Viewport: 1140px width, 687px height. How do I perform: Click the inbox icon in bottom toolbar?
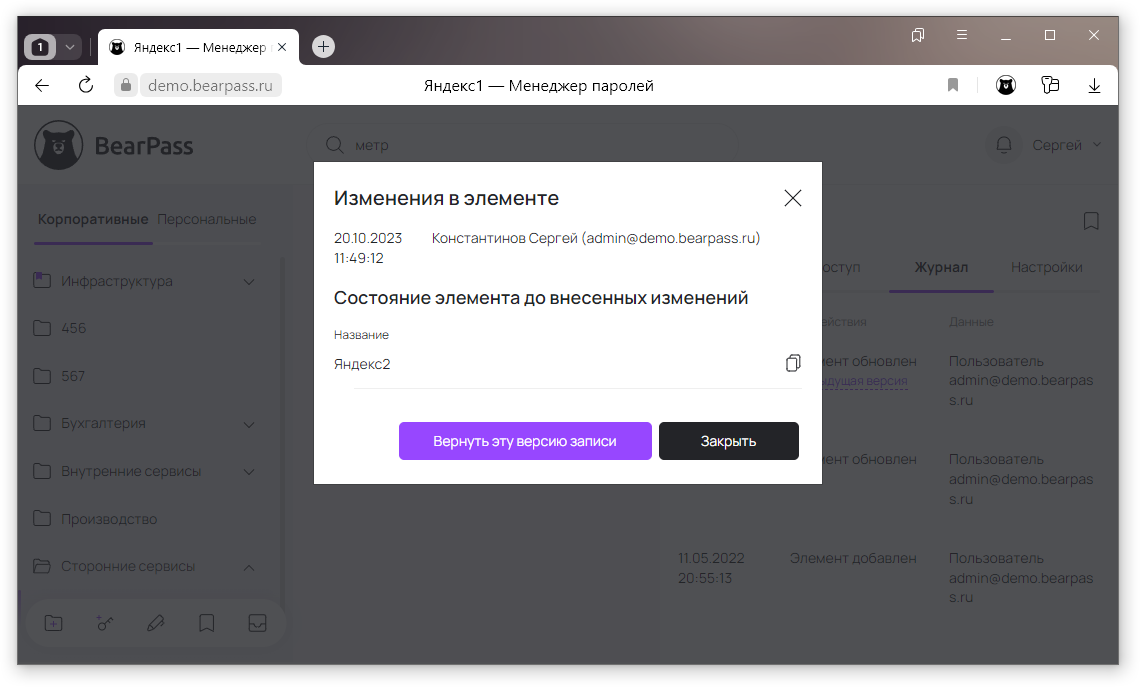[x=257, y=623]
